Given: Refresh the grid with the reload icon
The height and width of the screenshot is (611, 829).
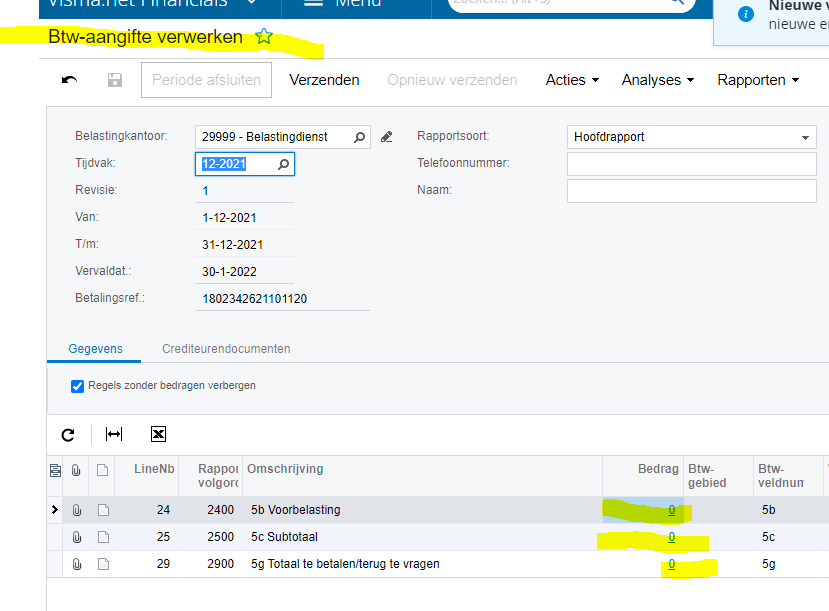Looking at the screenshot, I should click(68, 434).
